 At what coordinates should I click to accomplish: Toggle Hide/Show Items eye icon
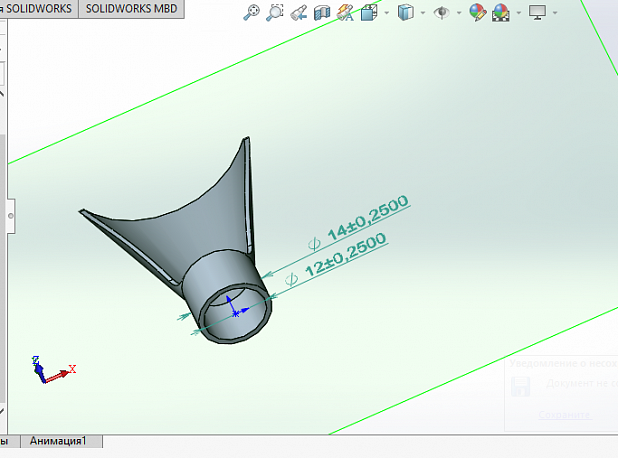click(x=442, y=13)
